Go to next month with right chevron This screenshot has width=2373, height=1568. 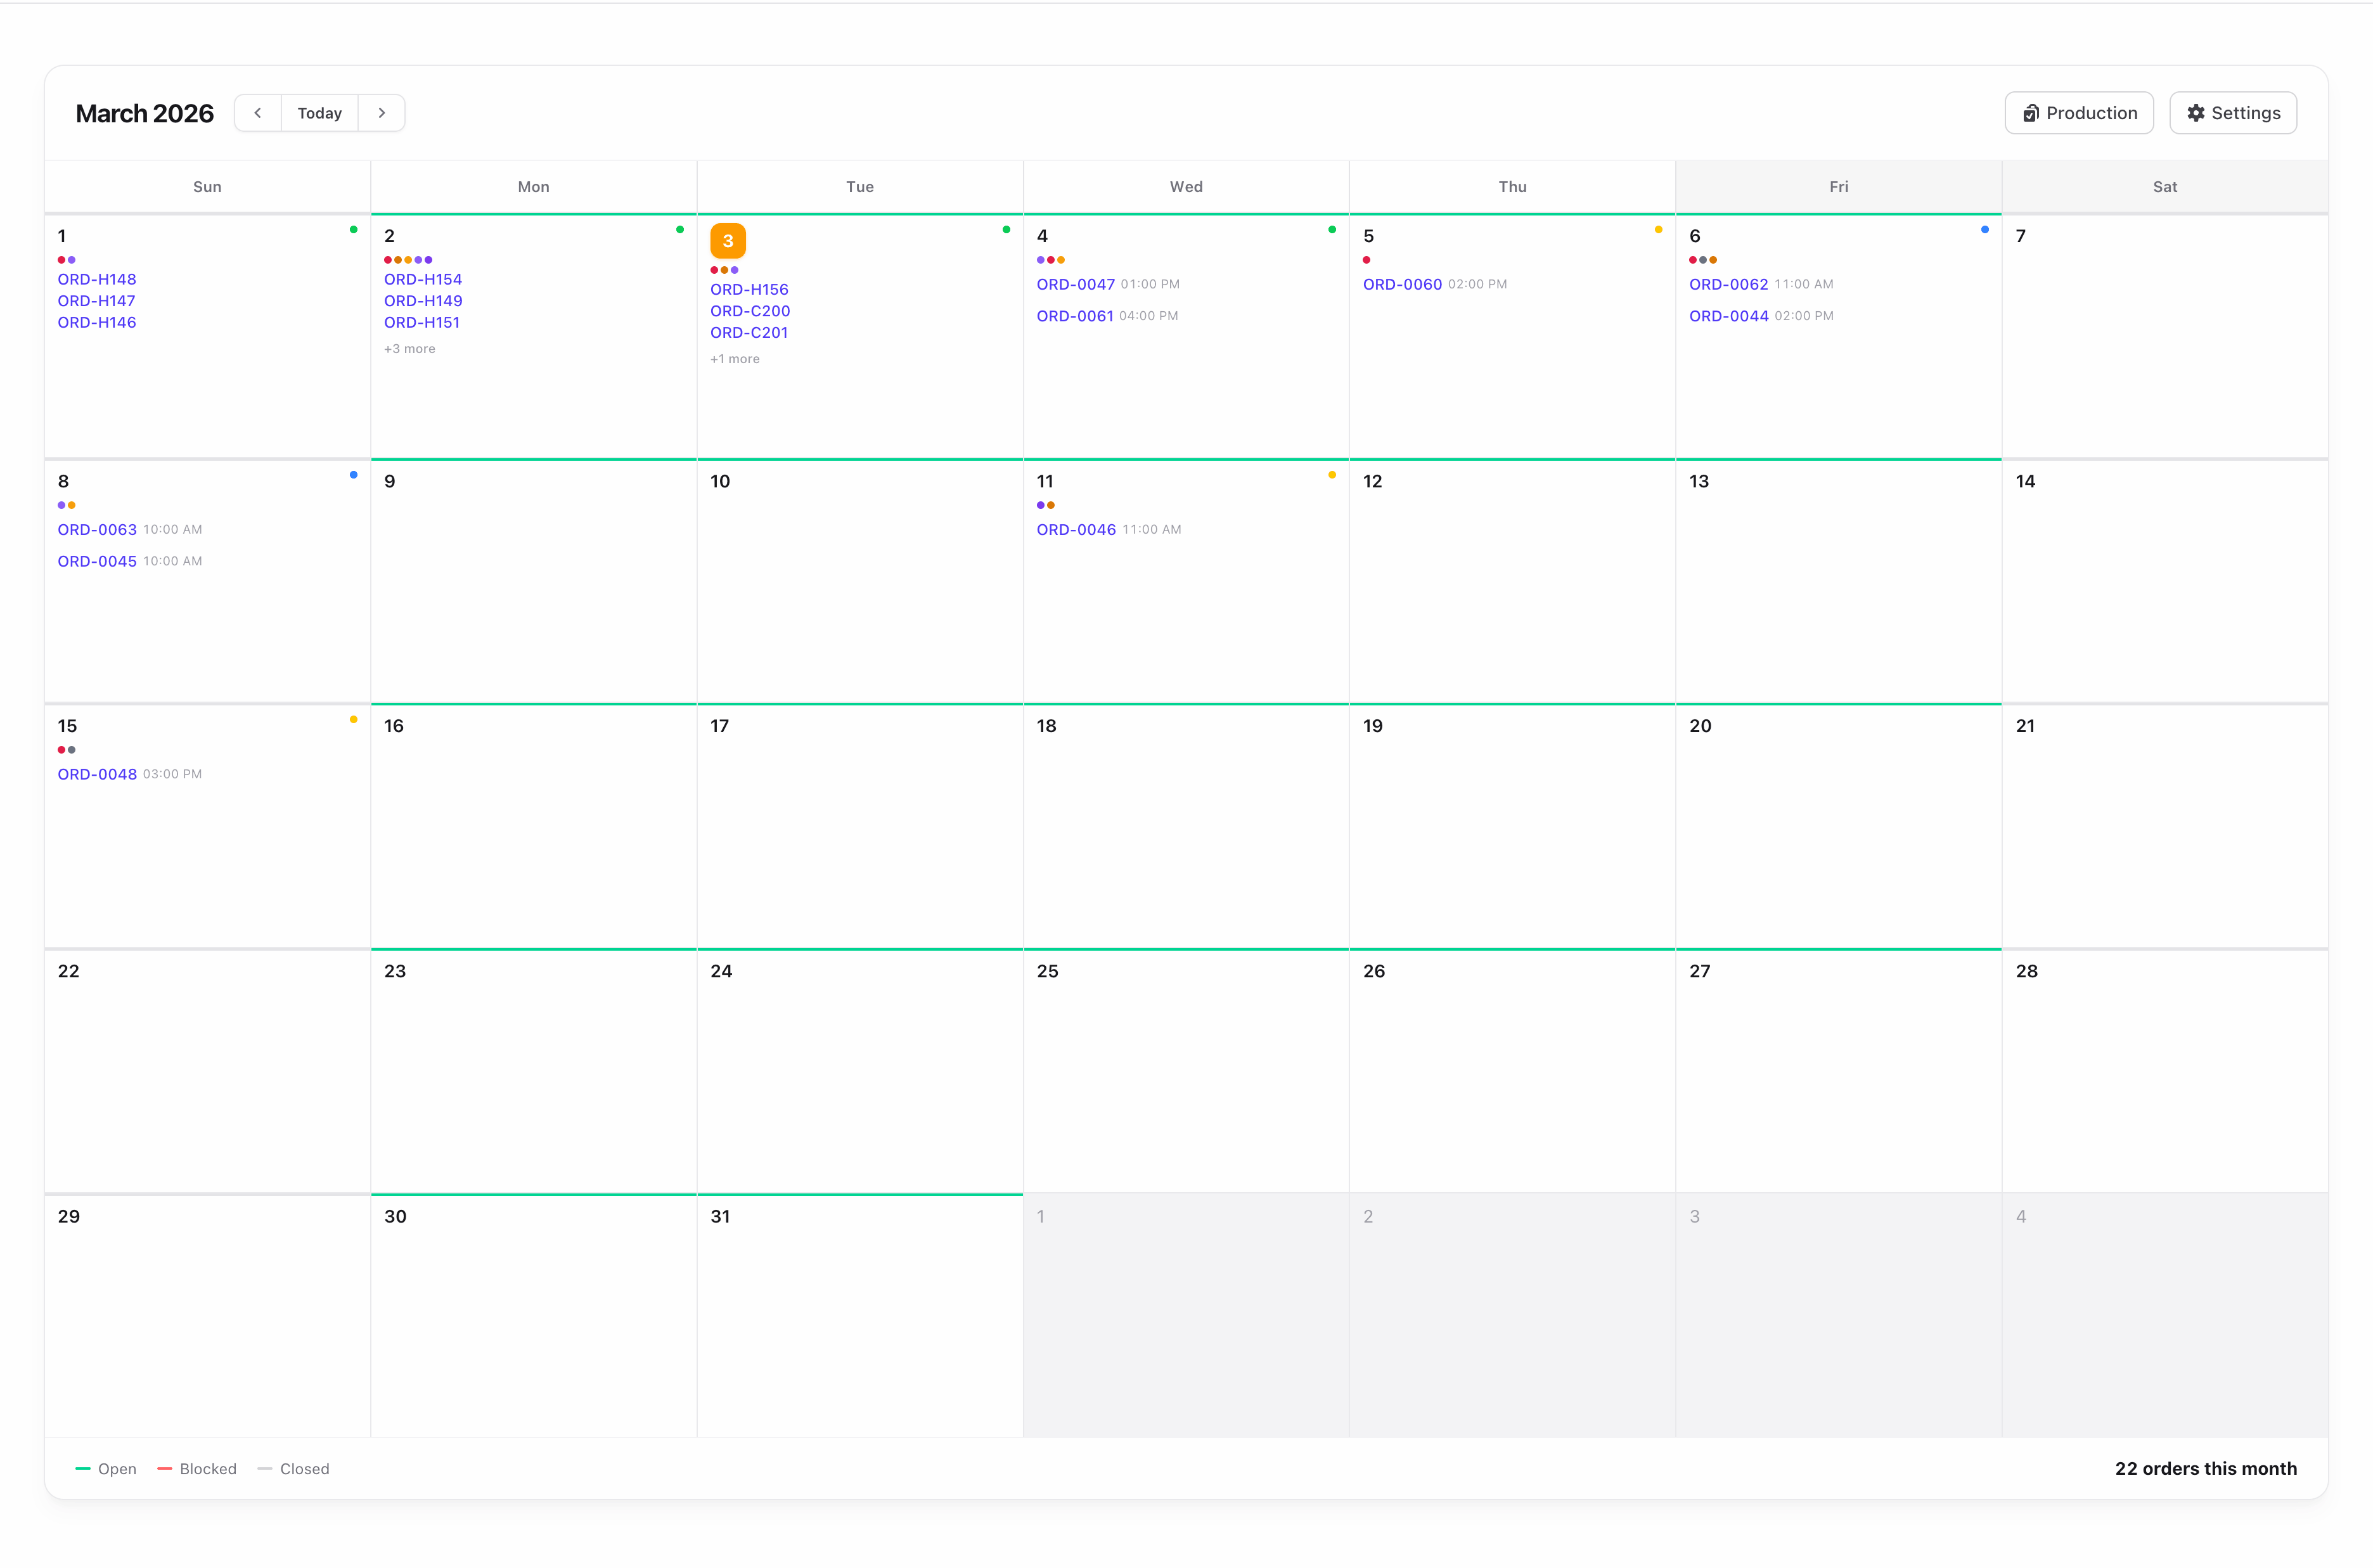(381, 112)
